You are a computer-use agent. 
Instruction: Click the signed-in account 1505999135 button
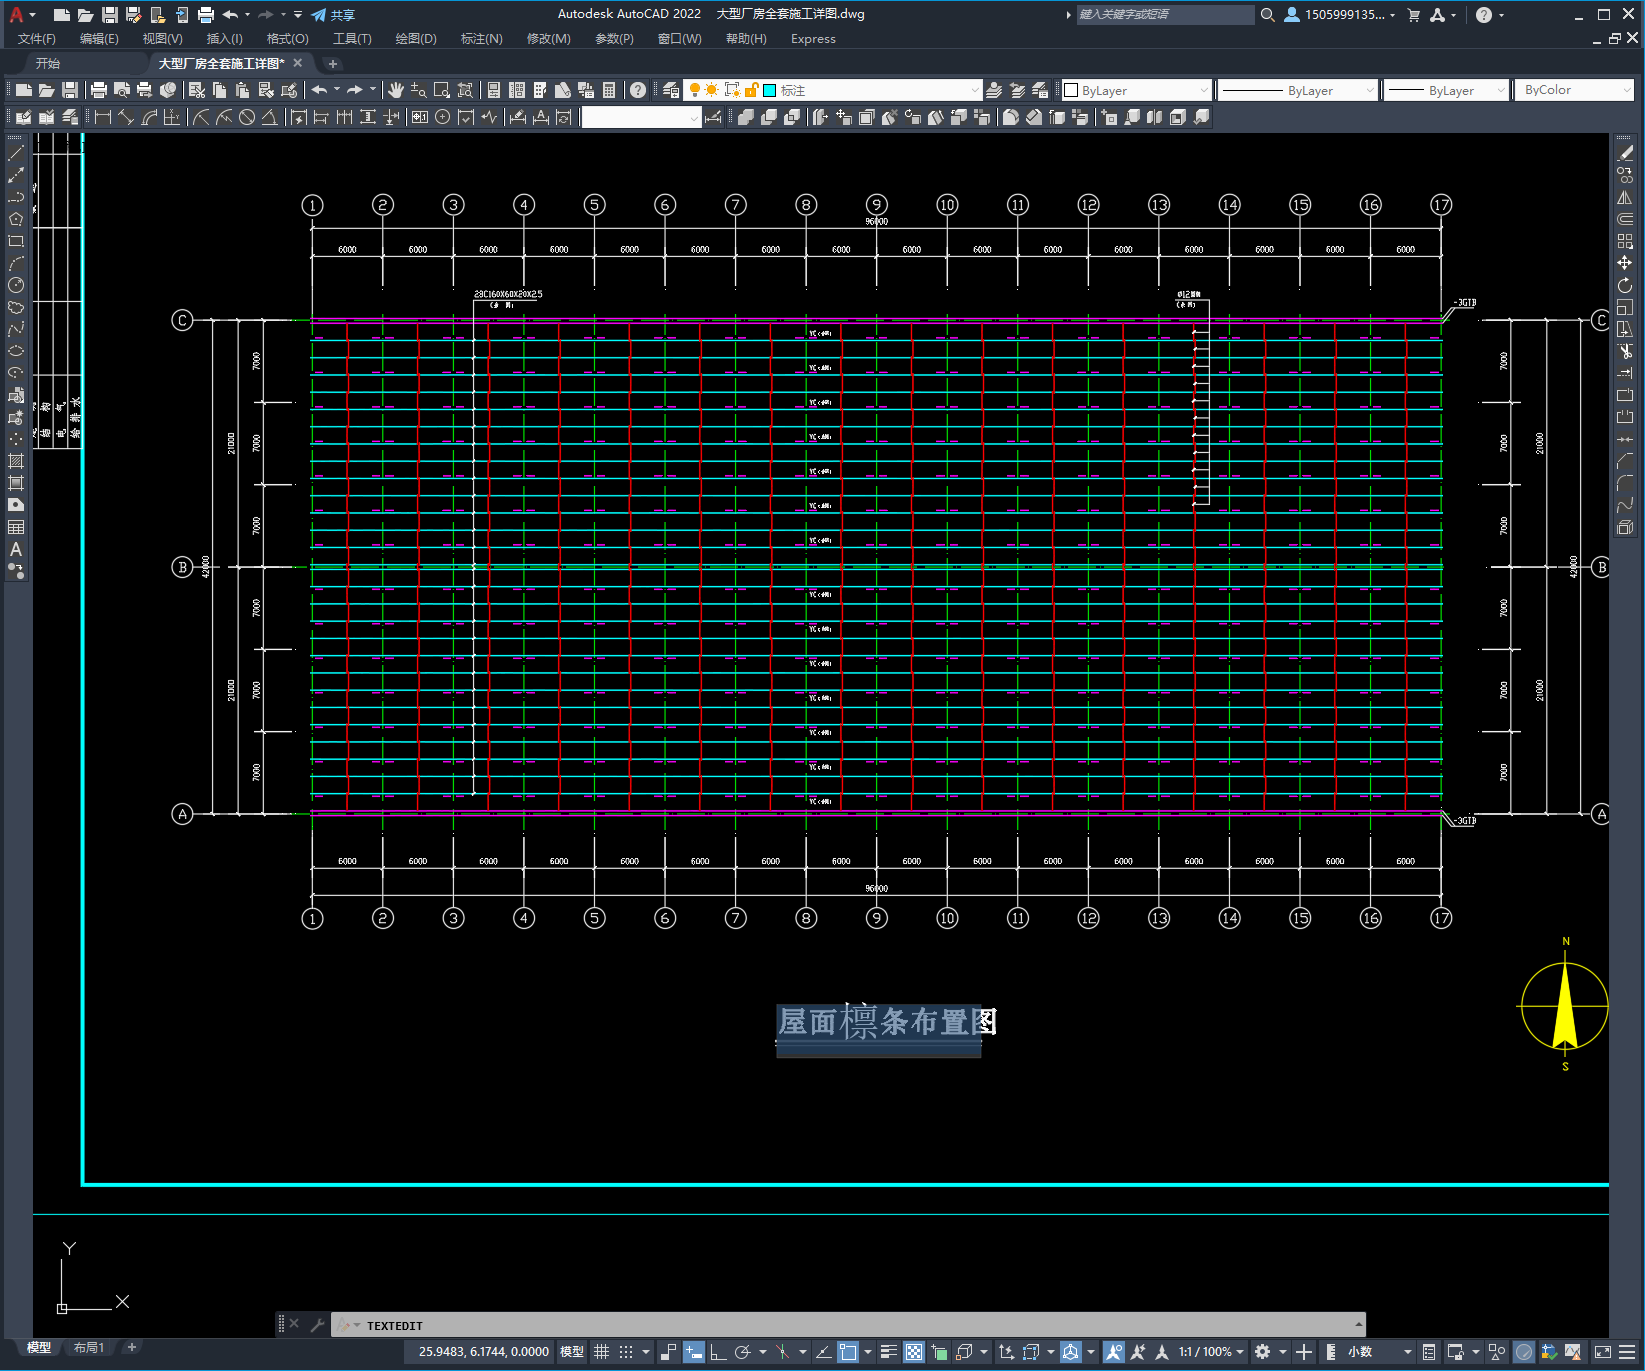click(x=1340, y=15)
